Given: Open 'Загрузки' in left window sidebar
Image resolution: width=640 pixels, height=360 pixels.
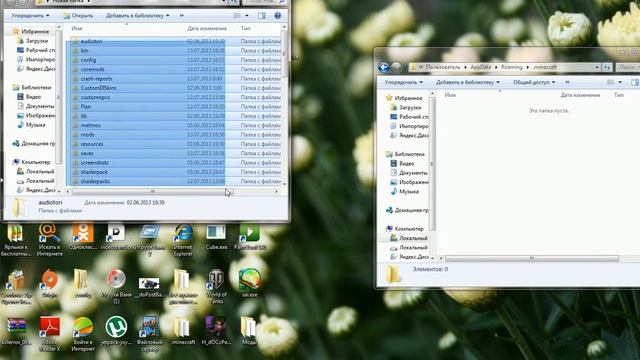Looking at the screenshot, I should [33, 41].
